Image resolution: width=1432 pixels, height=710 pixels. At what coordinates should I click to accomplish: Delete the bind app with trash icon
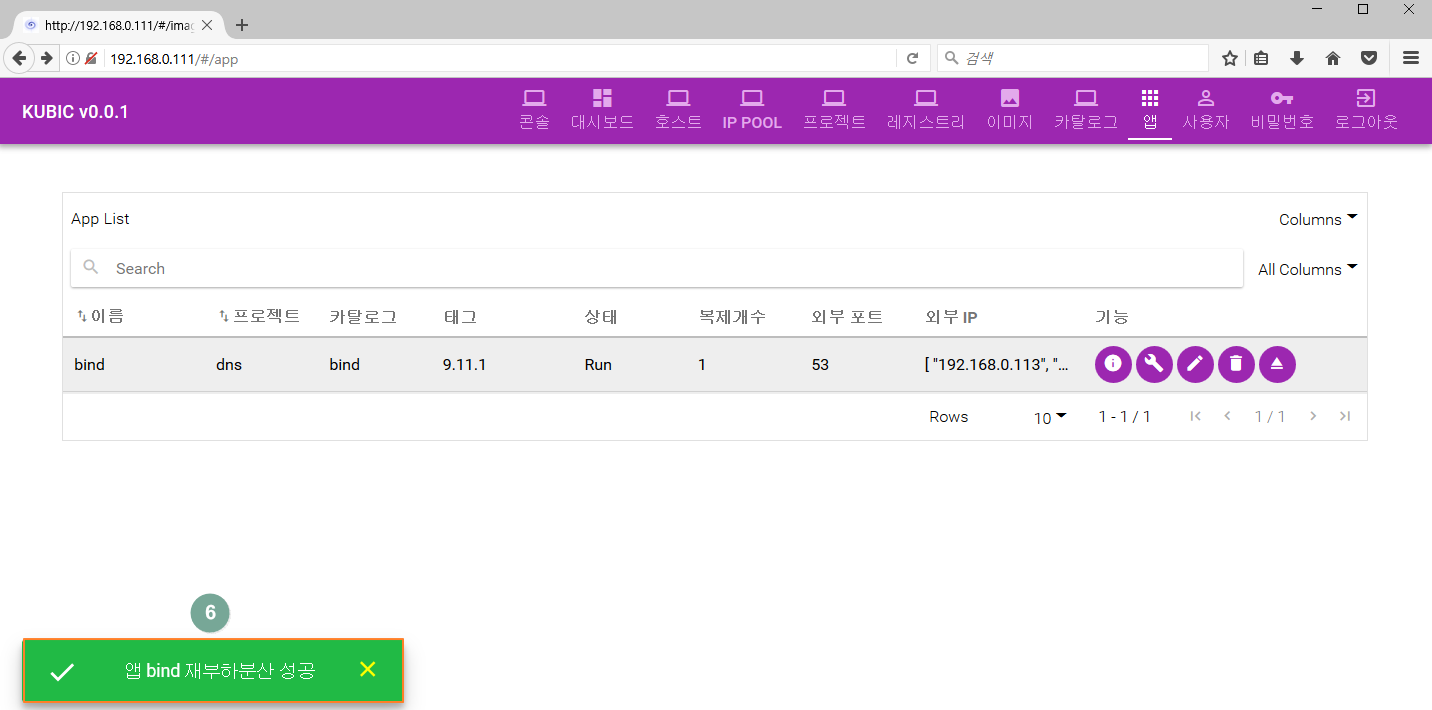click(1236, 364)
